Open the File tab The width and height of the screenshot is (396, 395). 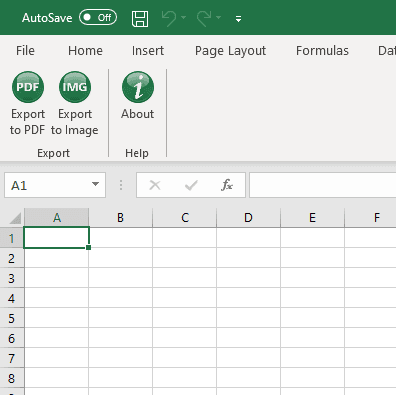tap(25, 51)
